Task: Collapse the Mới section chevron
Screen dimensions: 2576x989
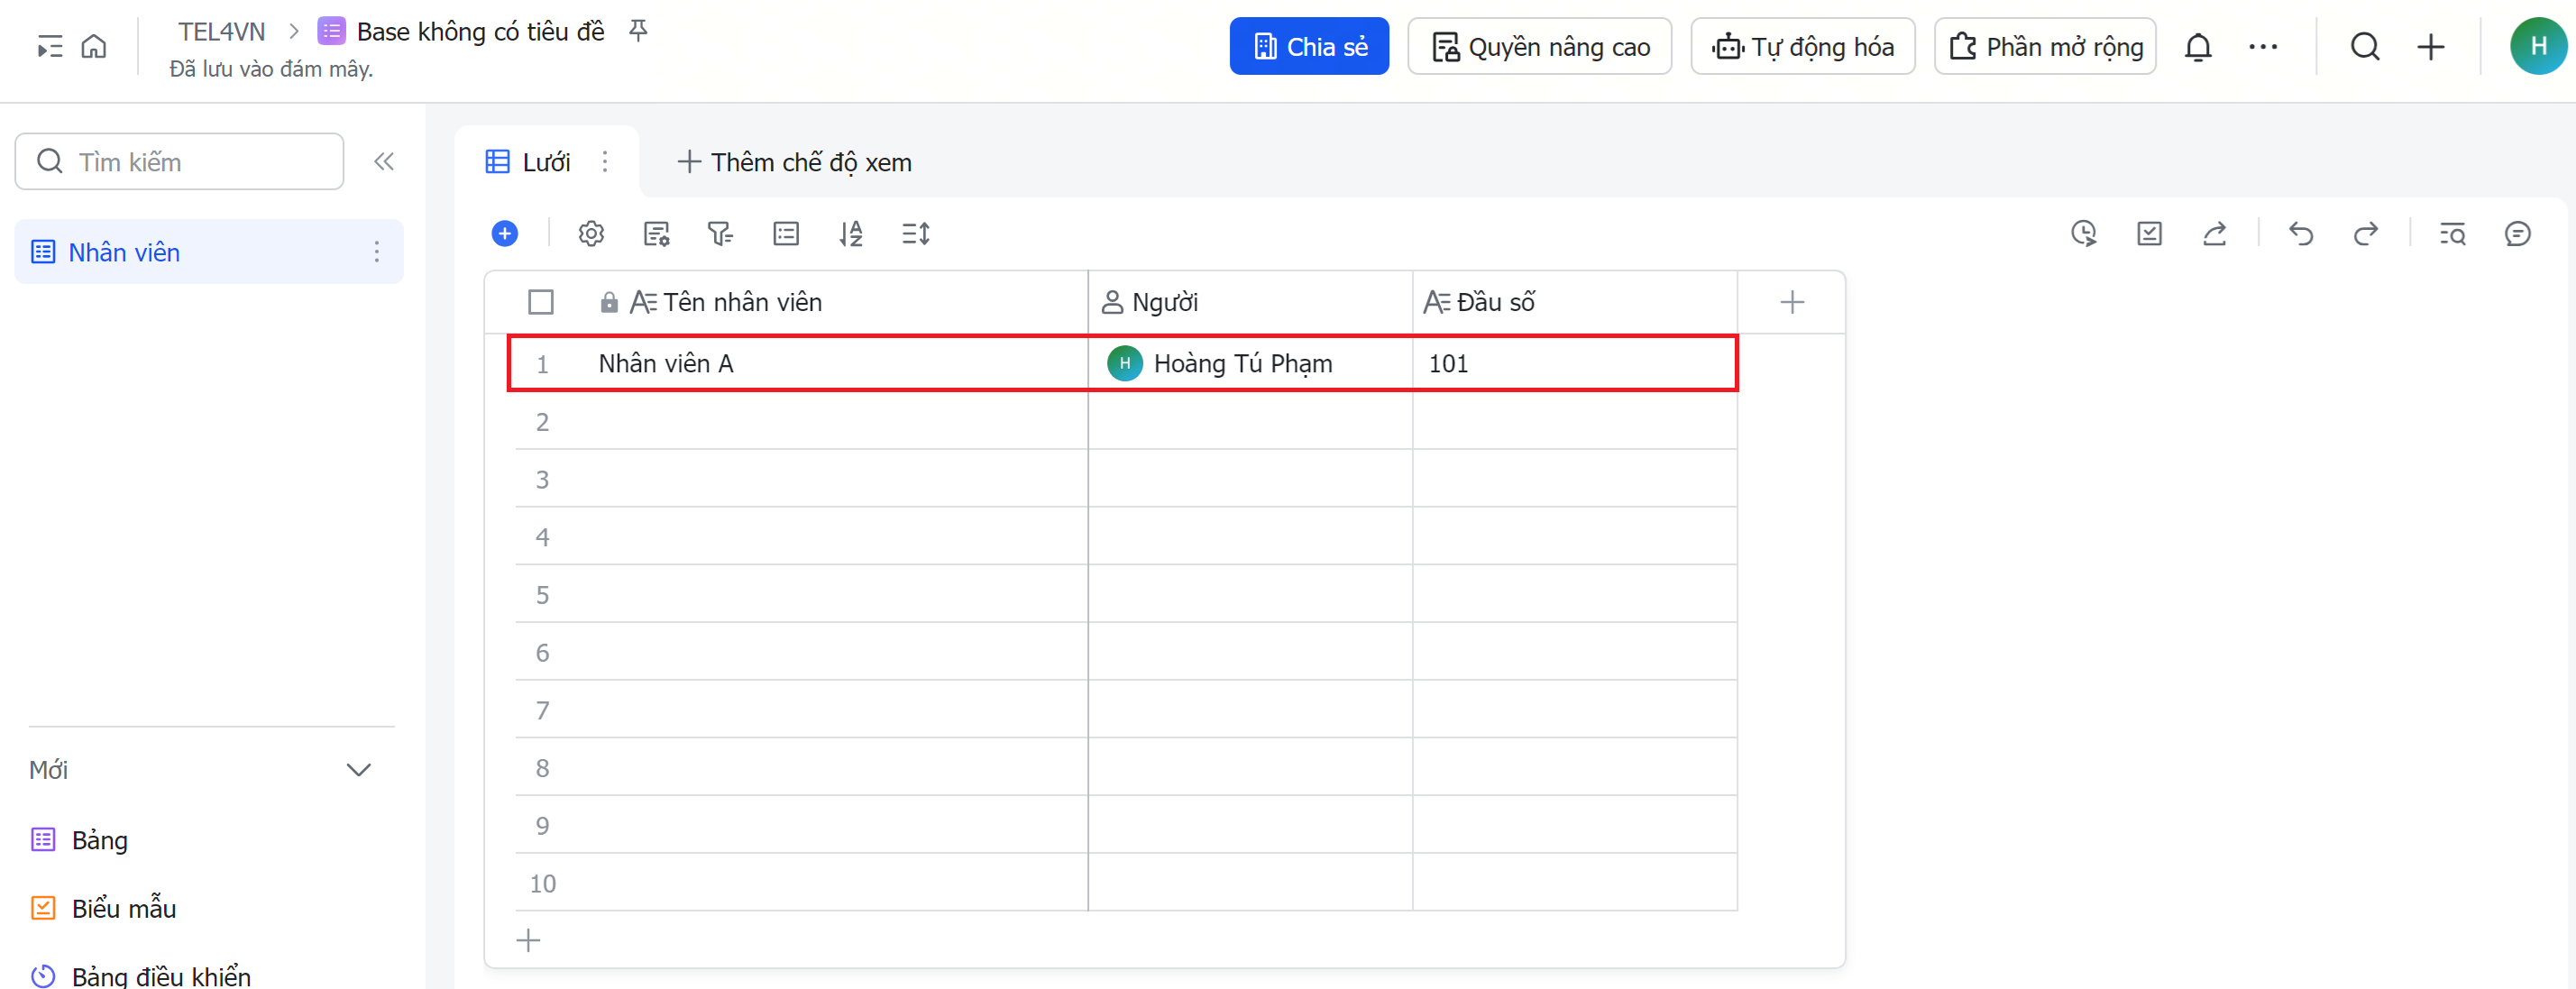Action: click(x=358, y=770)
